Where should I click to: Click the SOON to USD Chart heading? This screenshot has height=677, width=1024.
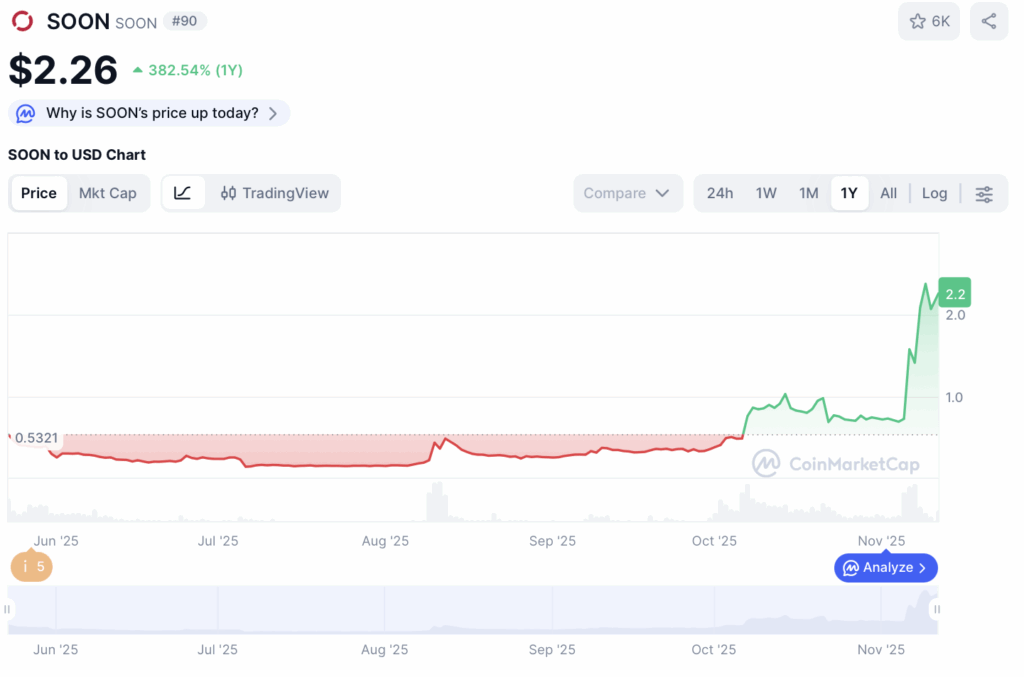76,155
